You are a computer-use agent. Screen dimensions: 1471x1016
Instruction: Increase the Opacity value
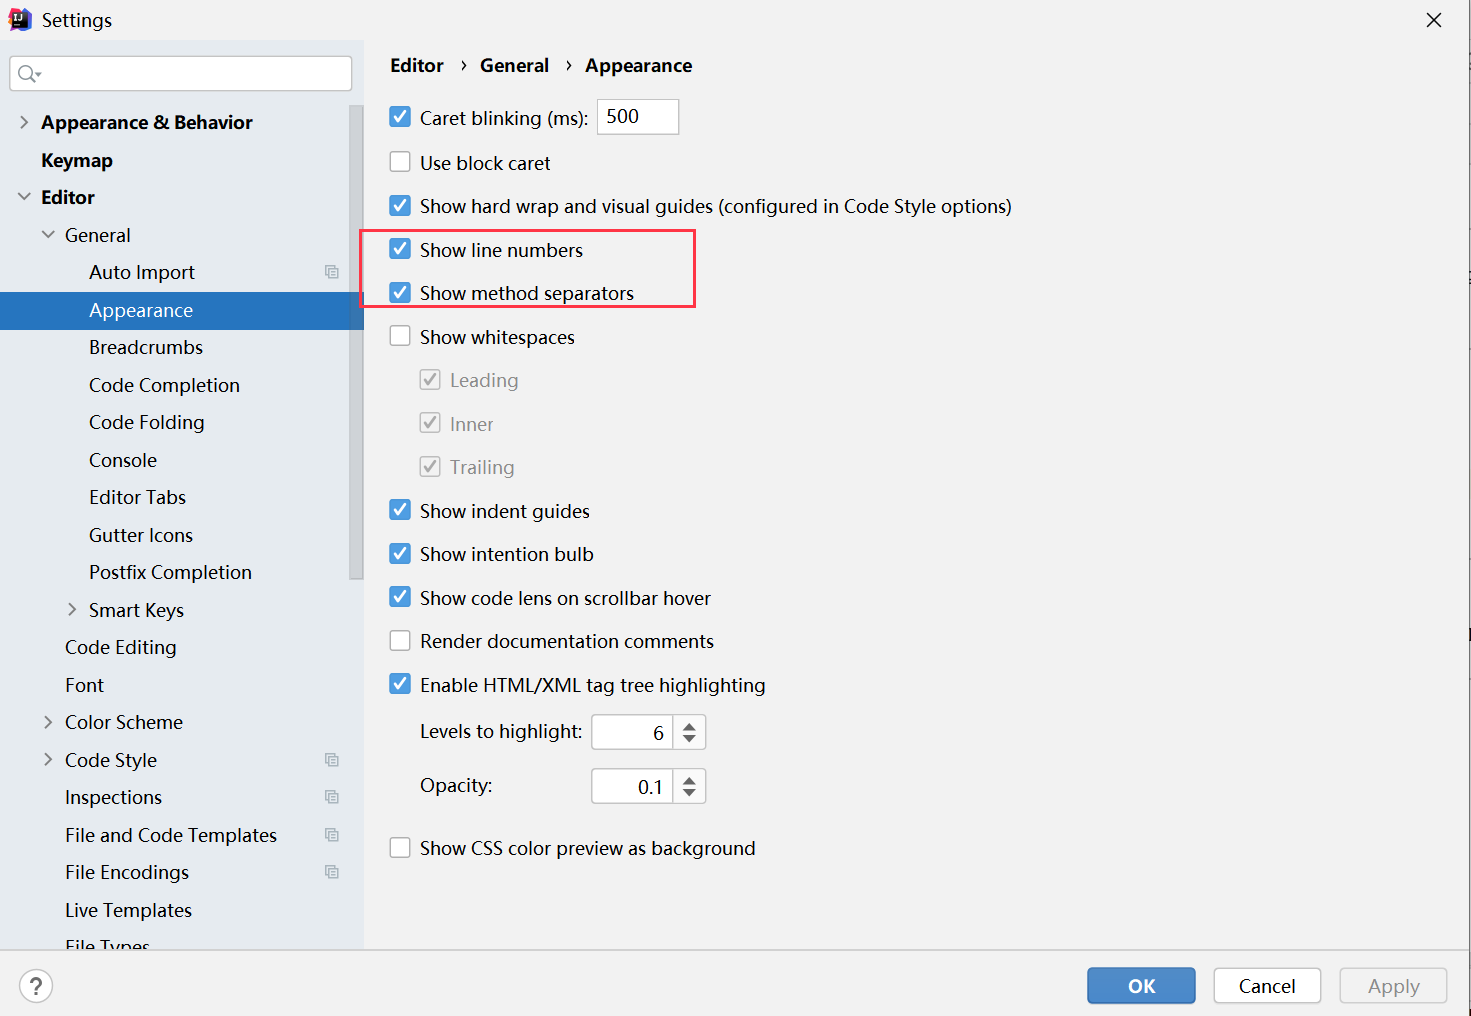click(x=689, y=779)
